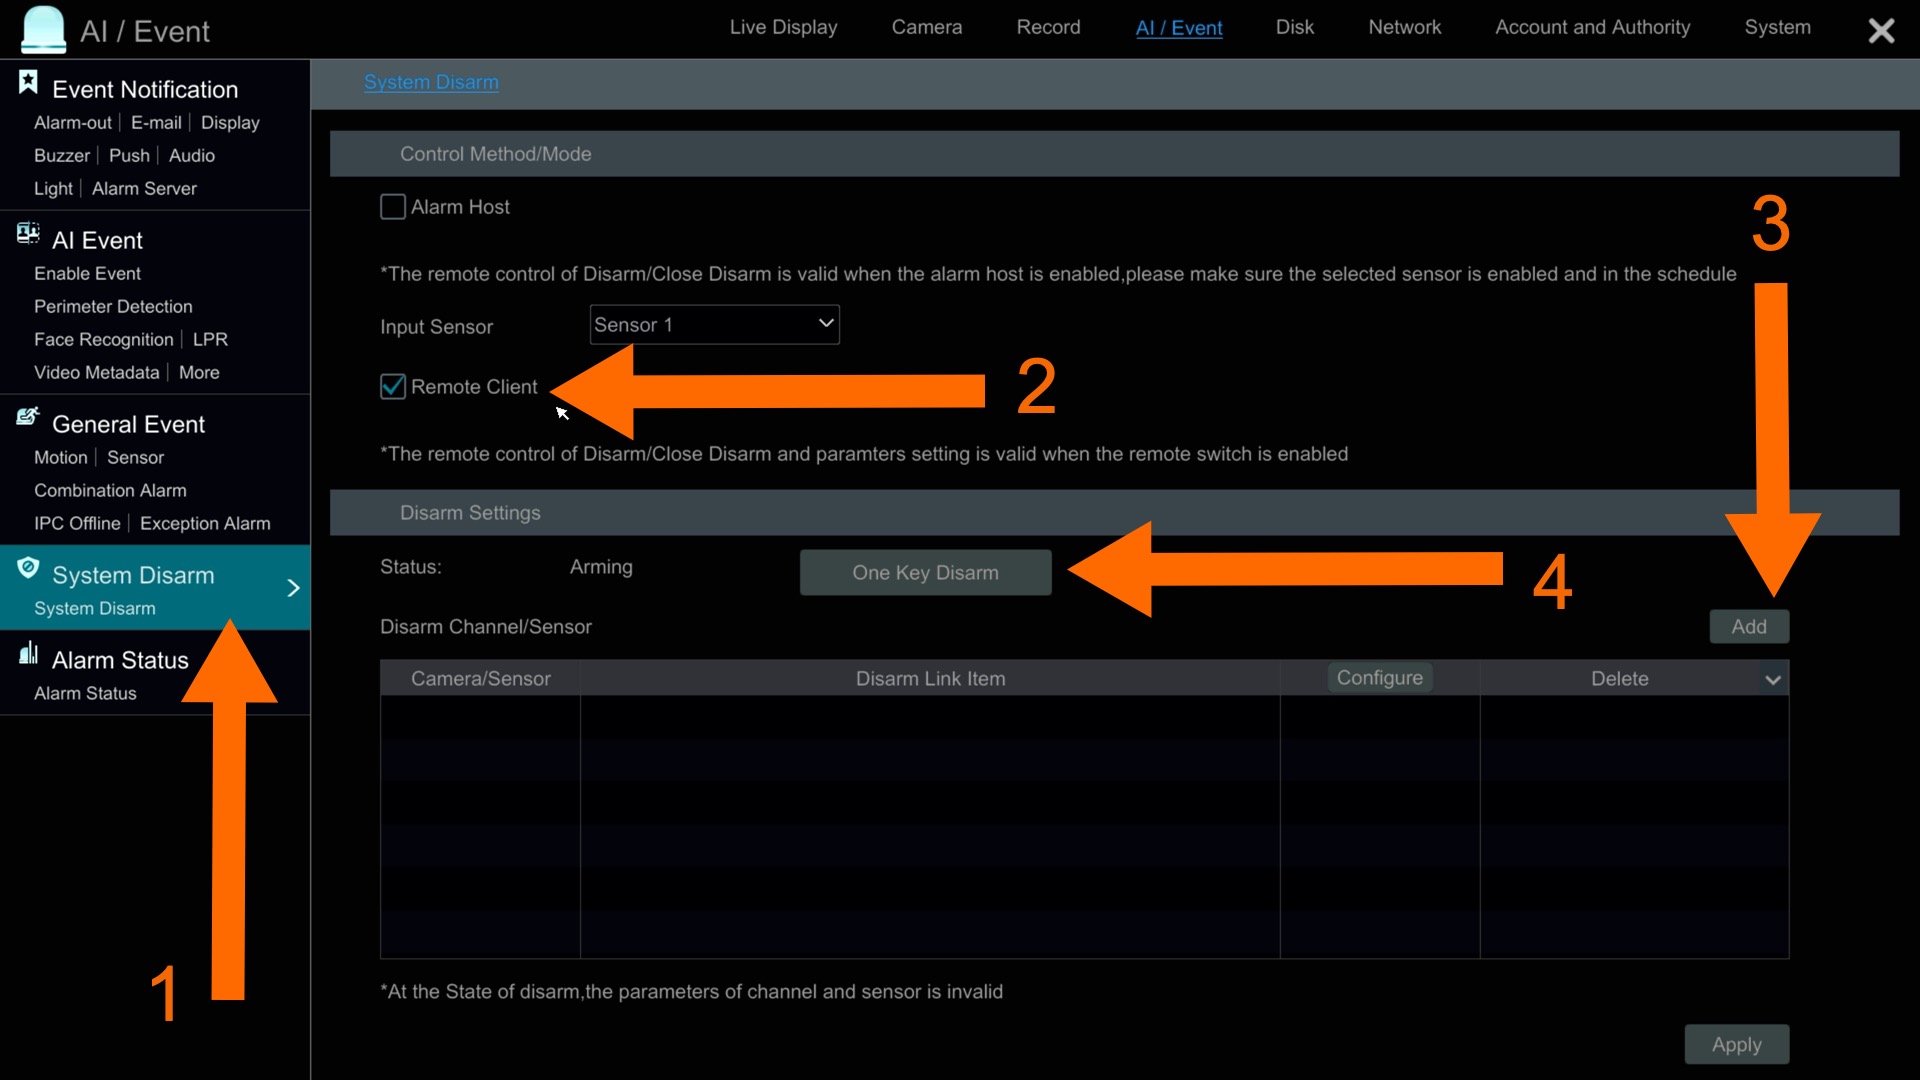Enable the Alarm Host checkbox
Screen dimensions: 1920x1080
[x=393, y=207]
